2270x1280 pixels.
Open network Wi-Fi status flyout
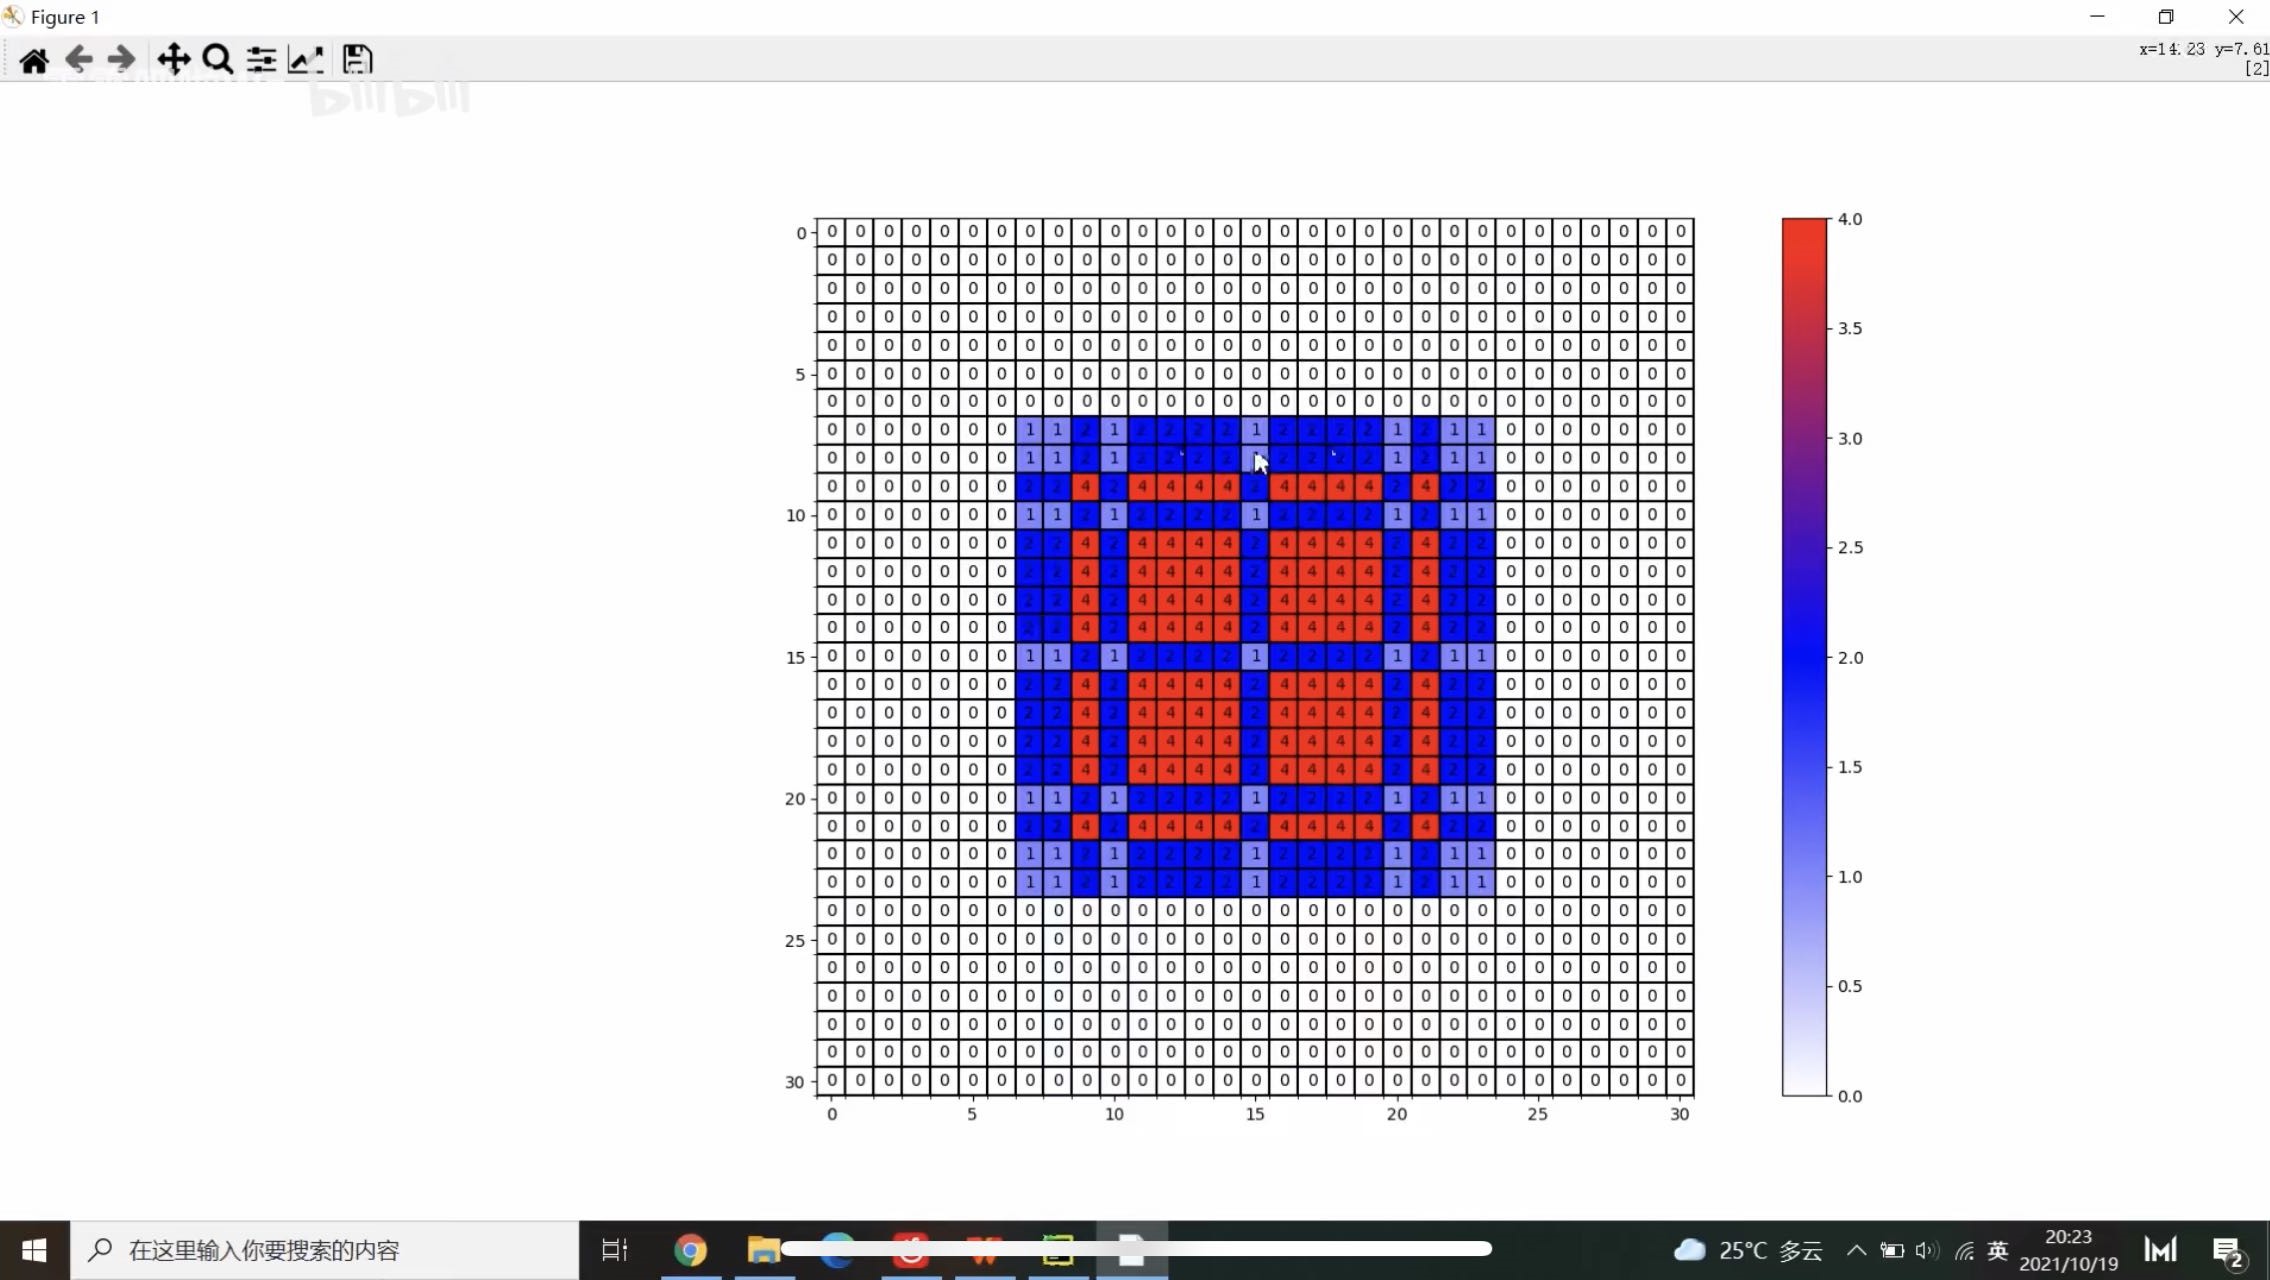click(x=1964, y=1250)
